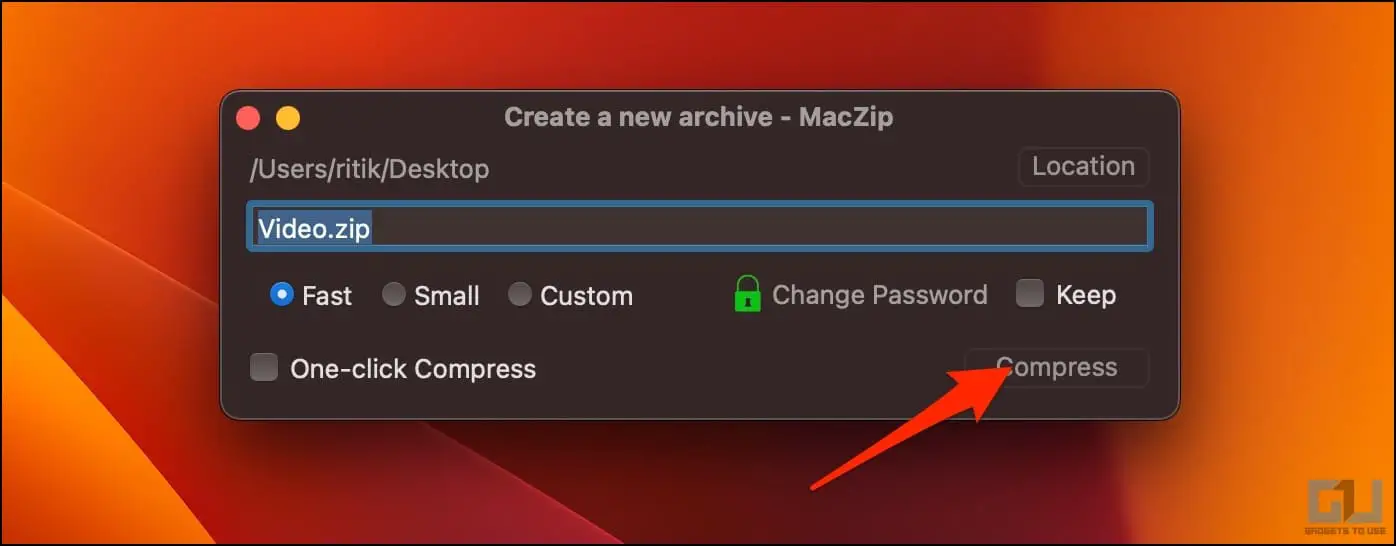This screenshot has height=546, width=1396.
Task: Minimize window using yellow button
Action: pos(288,119)
